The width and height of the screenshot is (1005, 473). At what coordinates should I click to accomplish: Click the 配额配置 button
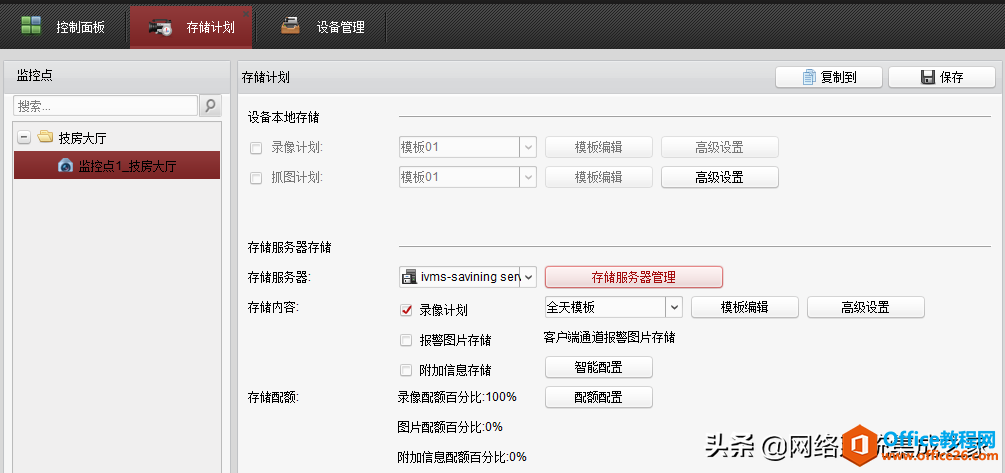[599, 397]
